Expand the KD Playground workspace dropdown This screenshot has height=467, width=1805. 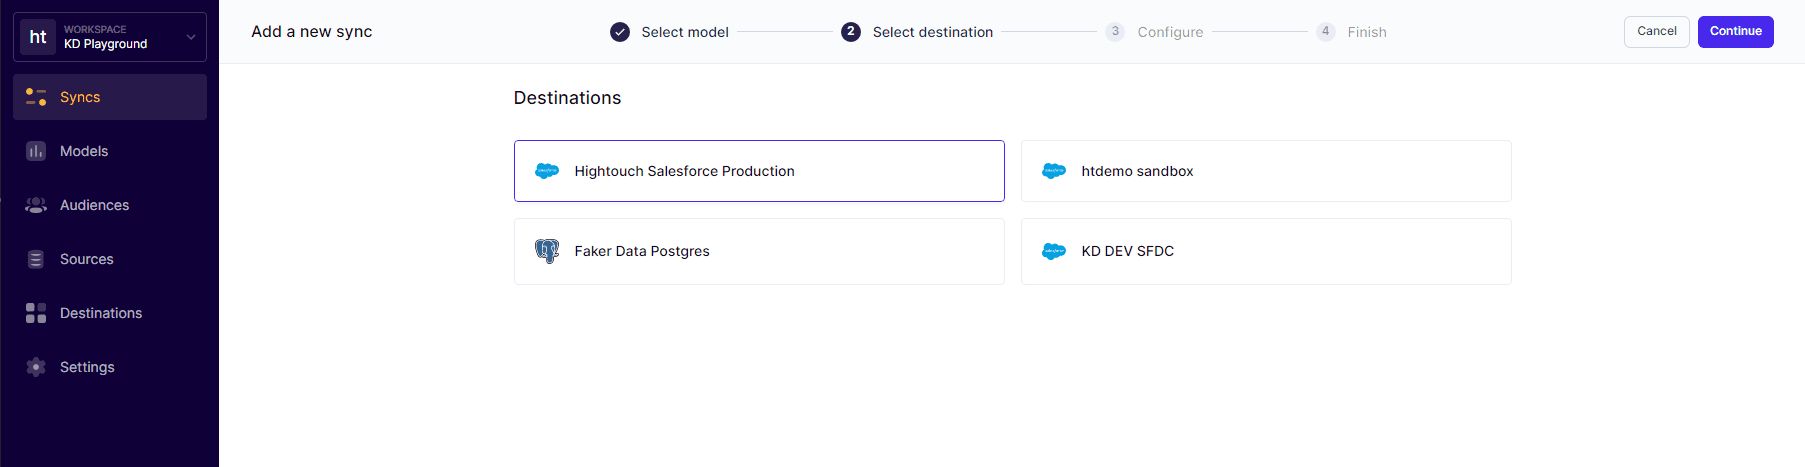click(x=190, y=37)
